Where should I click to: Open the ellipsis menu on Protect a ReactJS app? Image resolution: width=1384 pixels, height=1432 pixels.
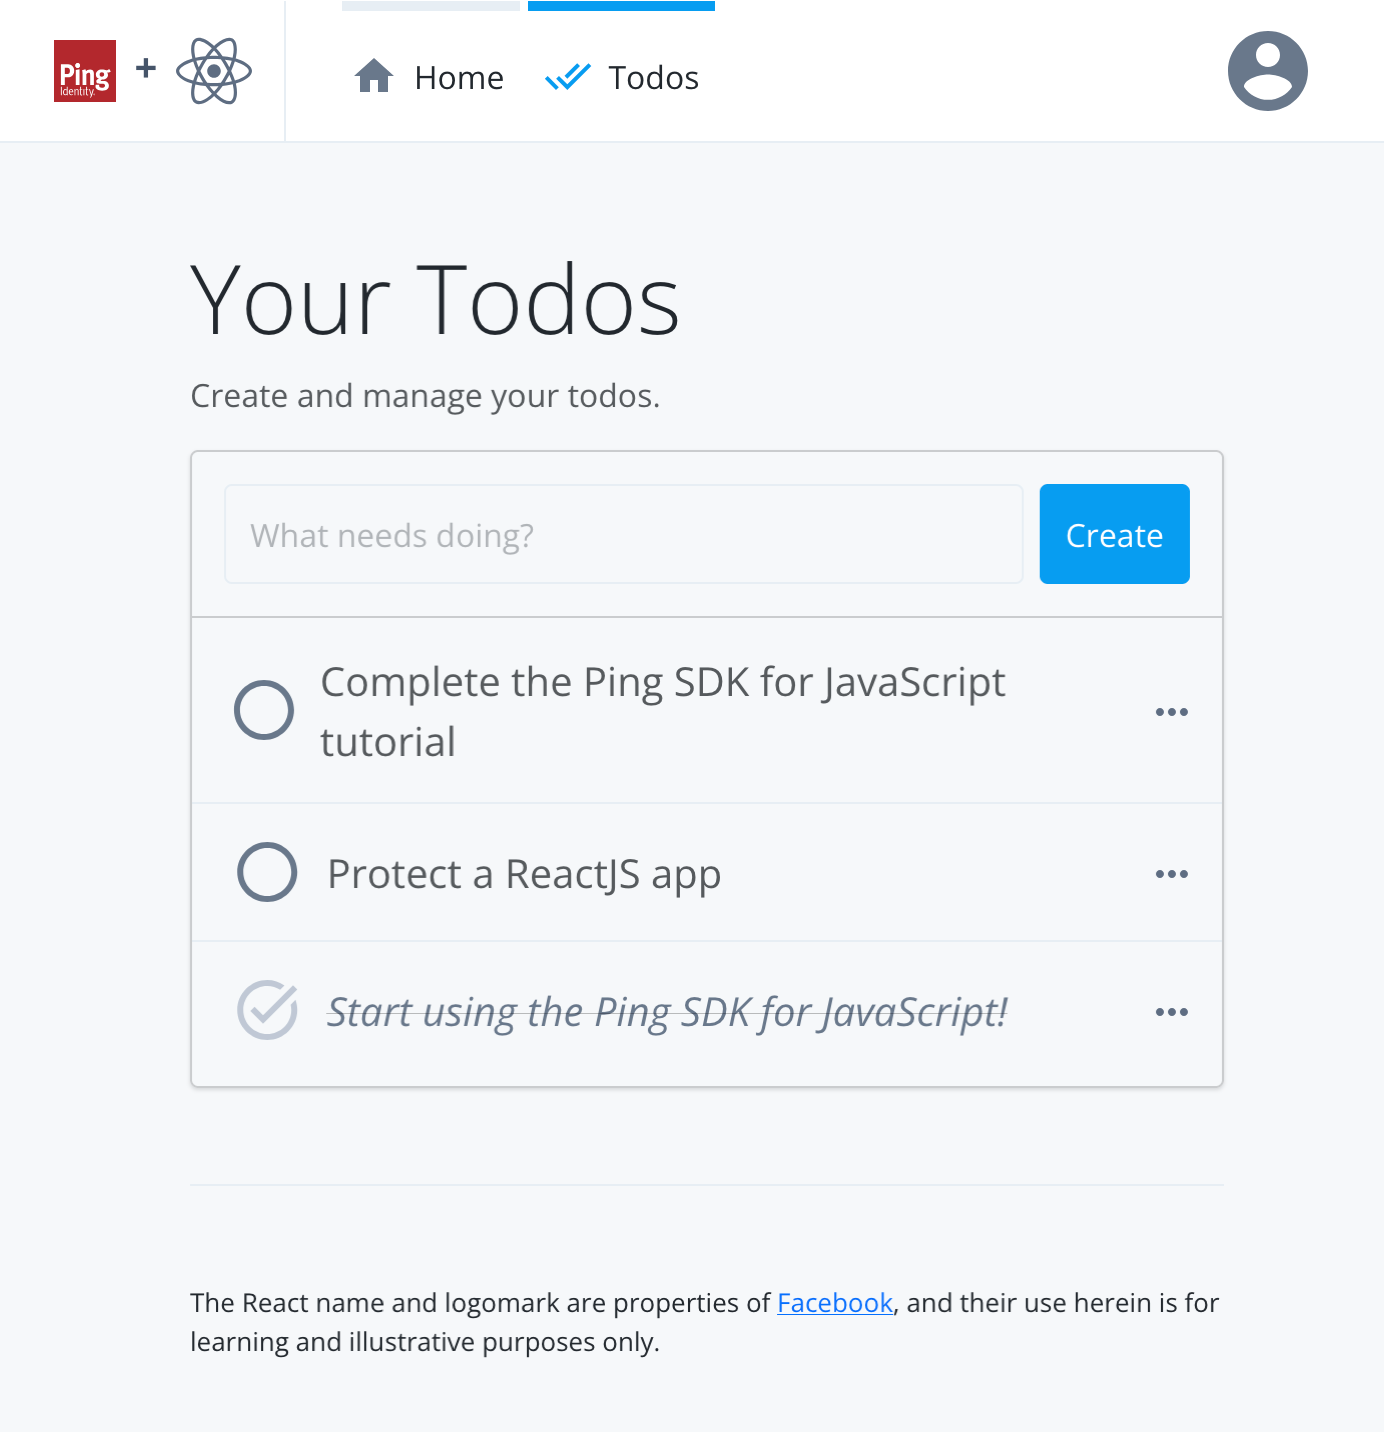click(x=1172, y=873)
